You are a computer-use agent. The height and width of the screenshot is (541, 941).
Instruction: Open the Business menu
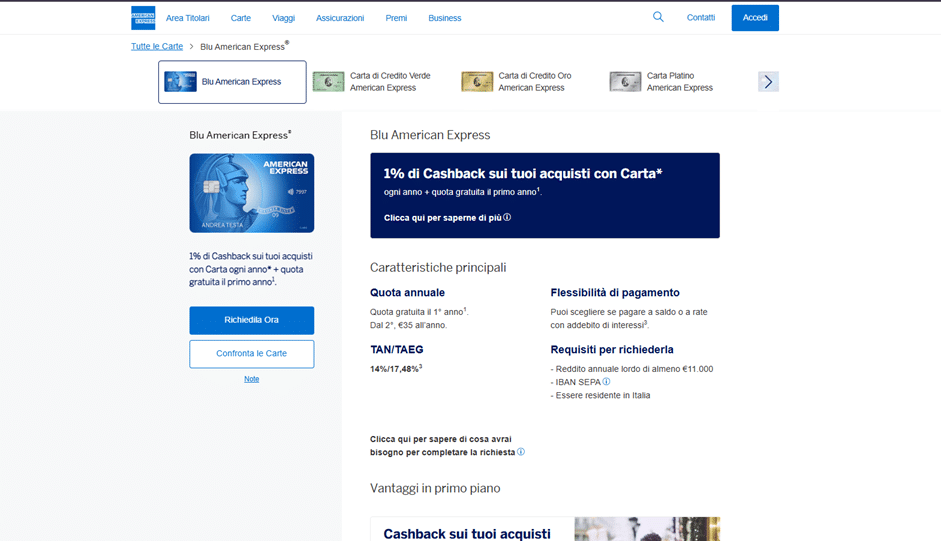pyautogui.click(x=445, y=18)
